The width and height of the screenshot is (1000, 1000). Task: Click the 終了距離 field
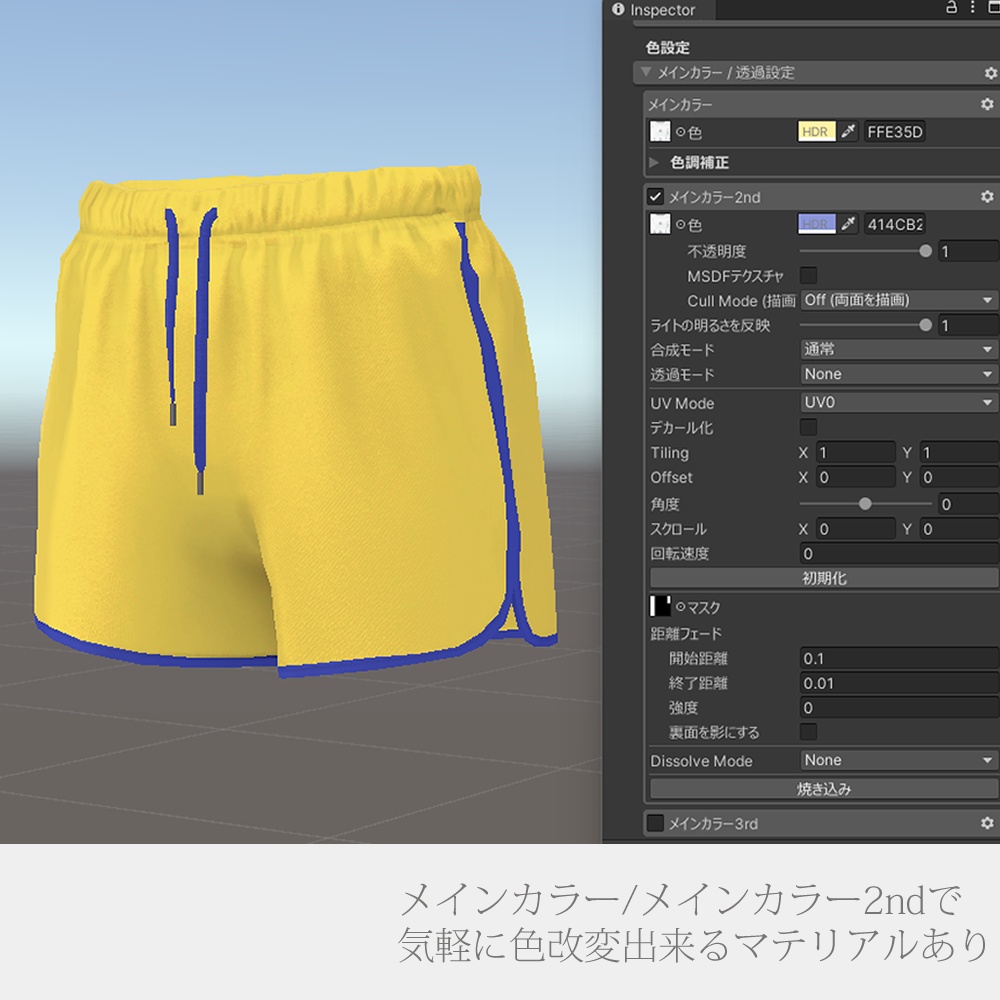899,683
